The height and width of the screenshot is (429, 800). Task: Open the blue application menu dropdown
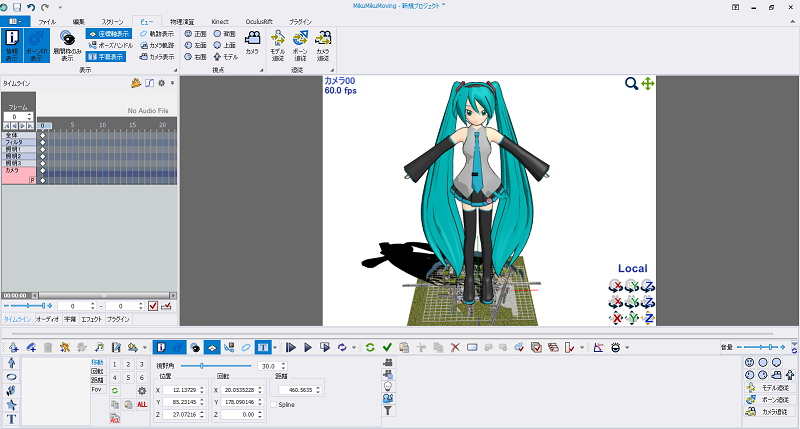click(15, 21)
